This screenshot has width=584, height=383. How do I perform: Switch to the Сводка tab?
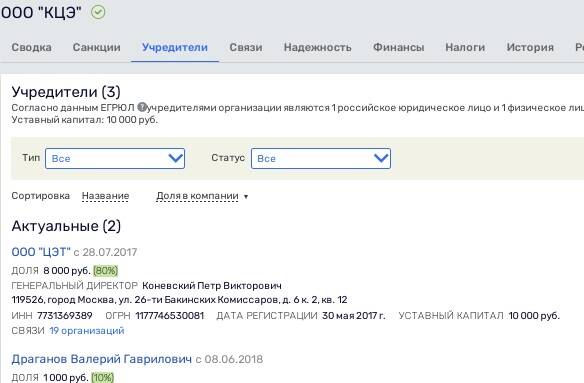pos(32,47)
